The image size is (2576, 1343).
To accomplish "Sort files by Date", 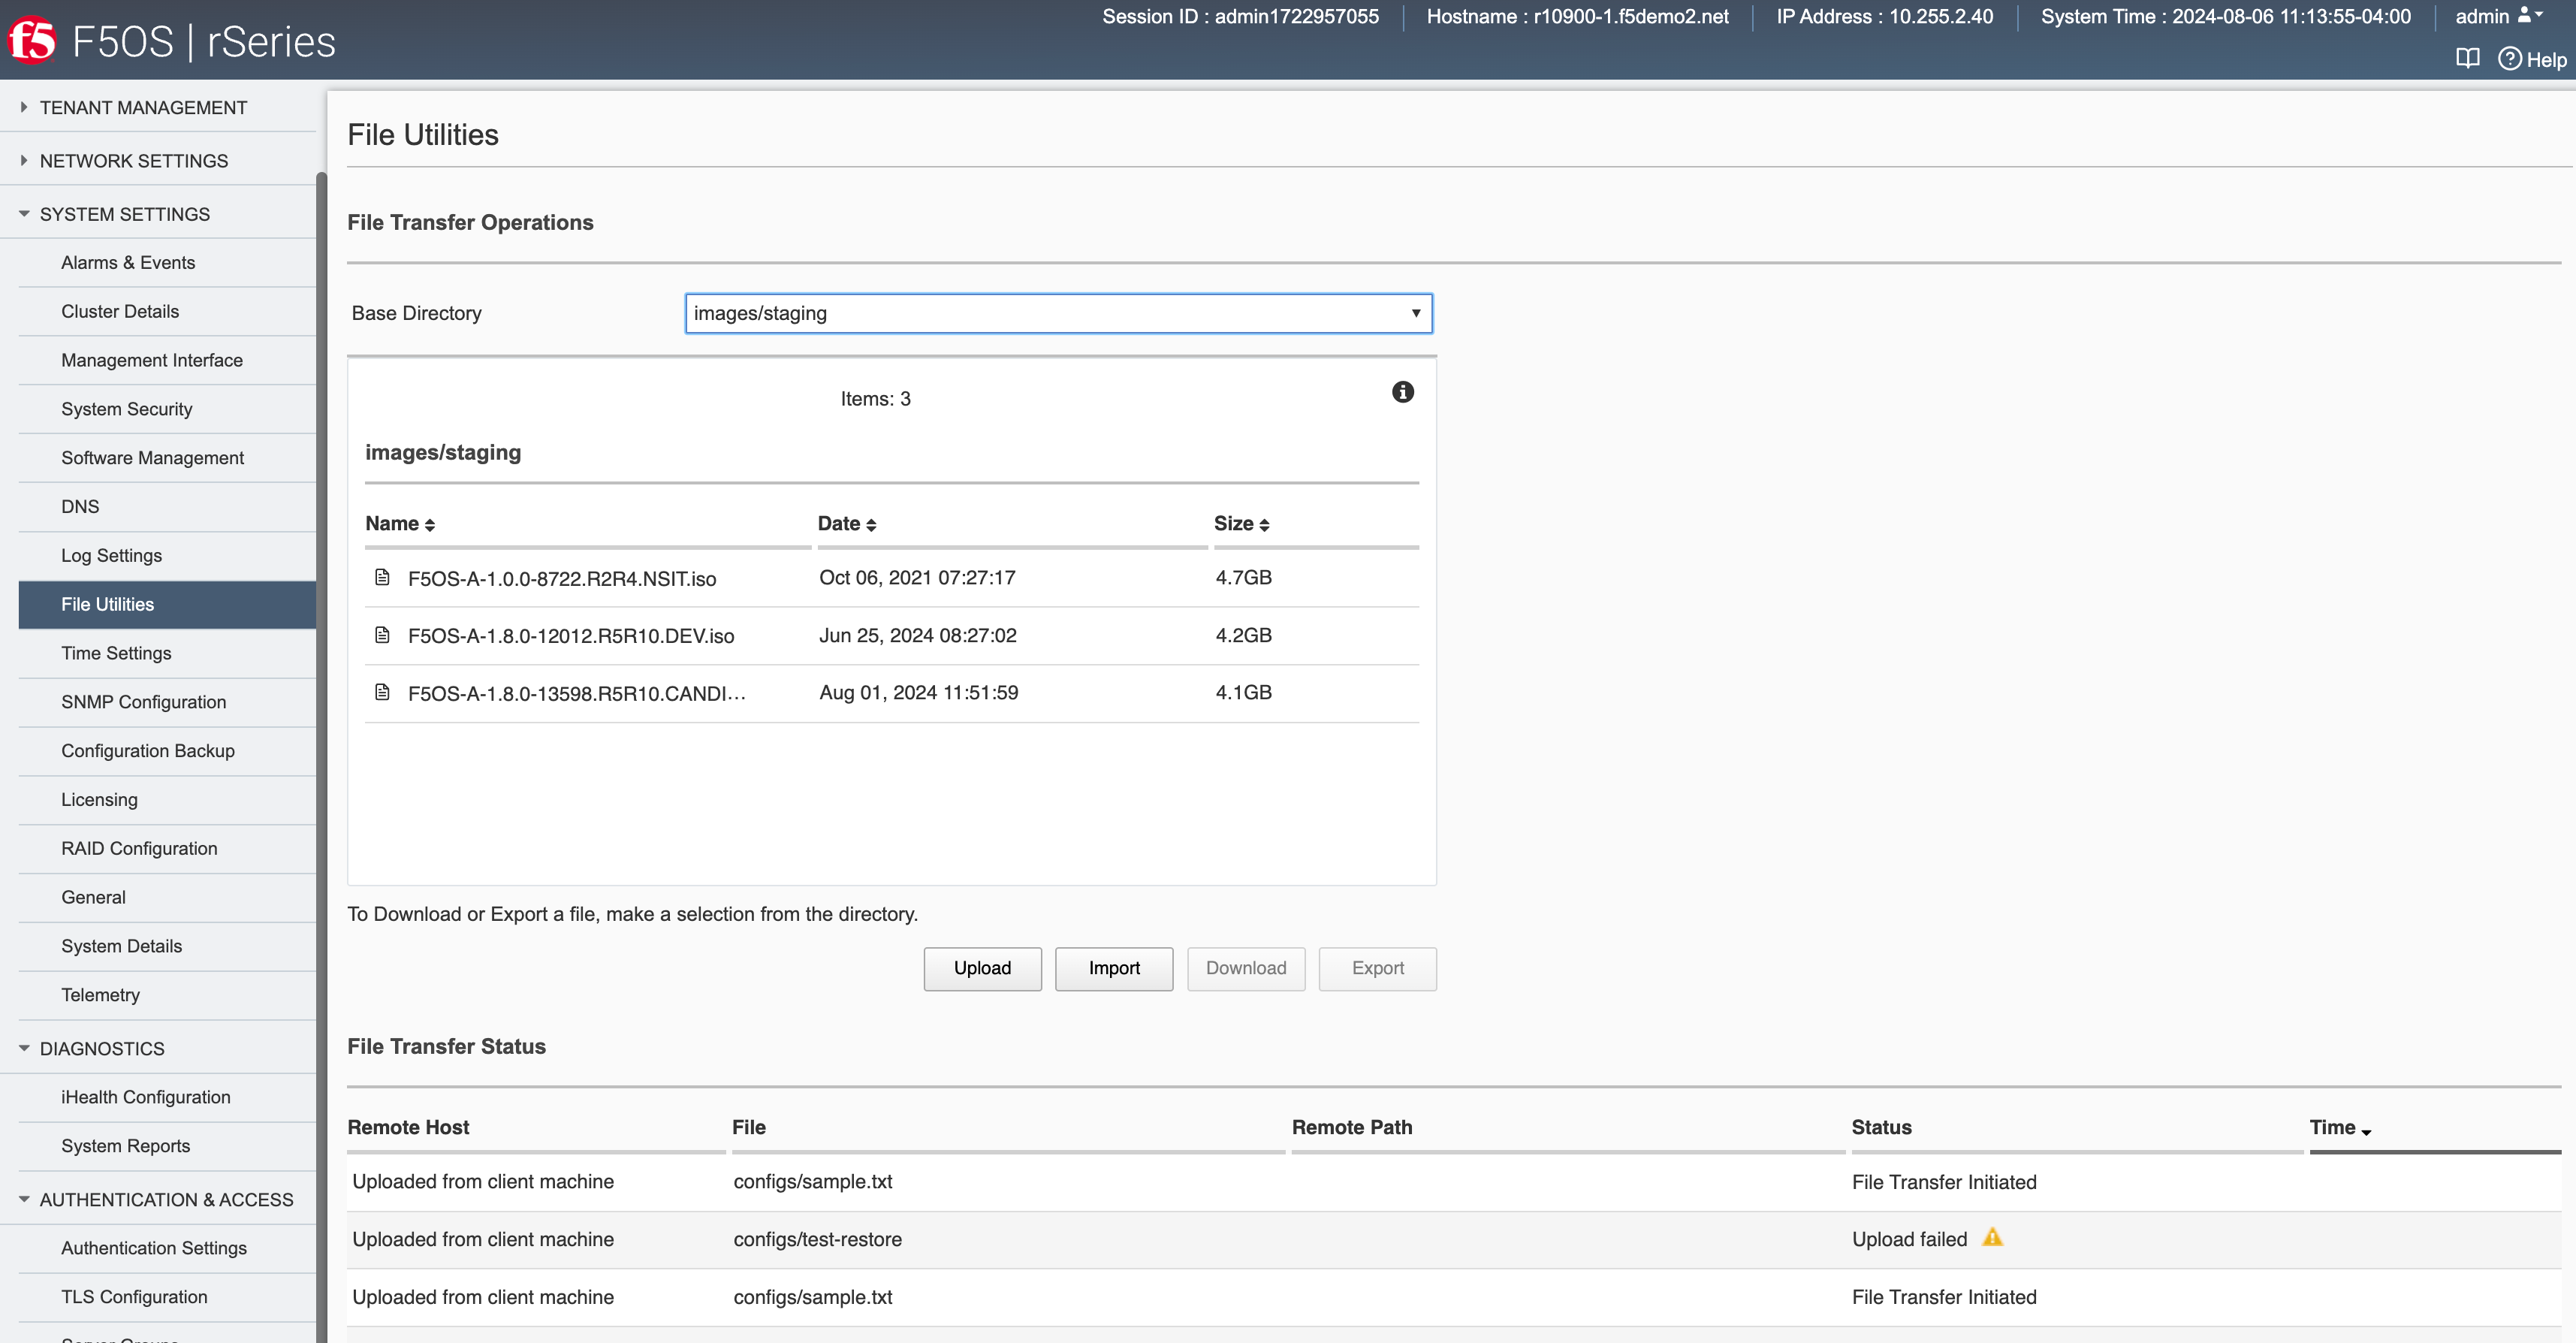I will click(x=847, y=524).
